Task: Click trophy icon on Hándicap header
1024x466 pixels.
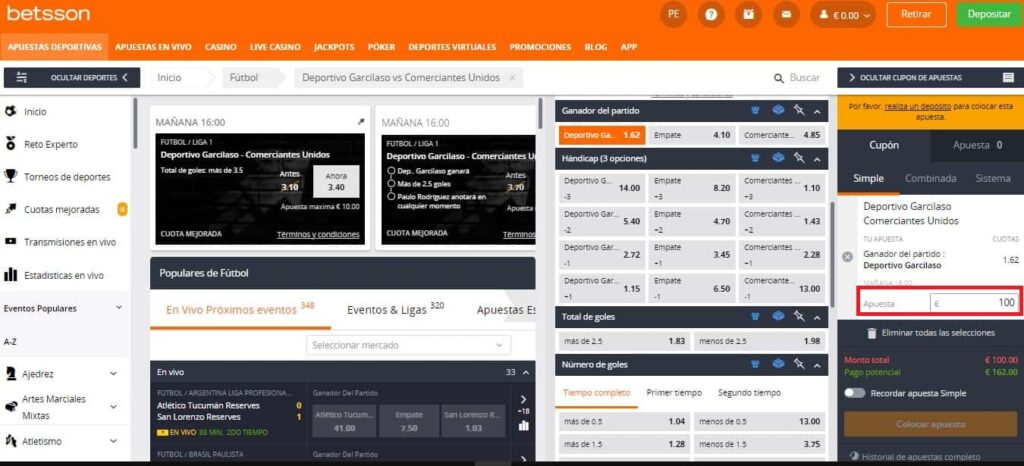Action: (x=756, y=158)
